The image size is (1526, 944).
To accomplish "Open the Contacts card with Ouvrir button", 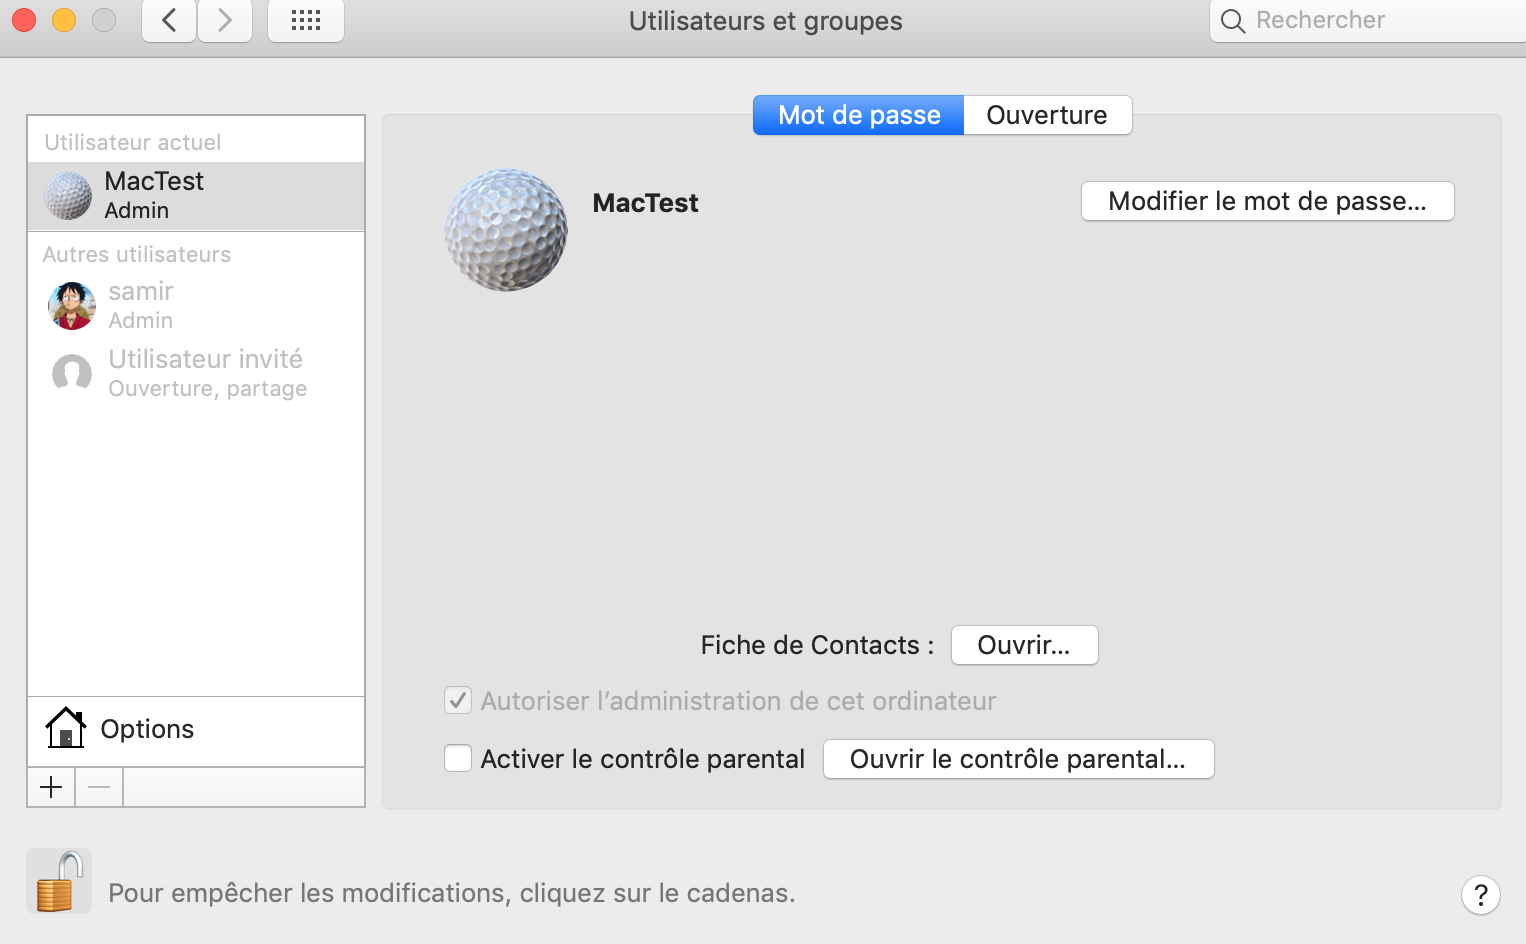I will [x=1024, y=645].
